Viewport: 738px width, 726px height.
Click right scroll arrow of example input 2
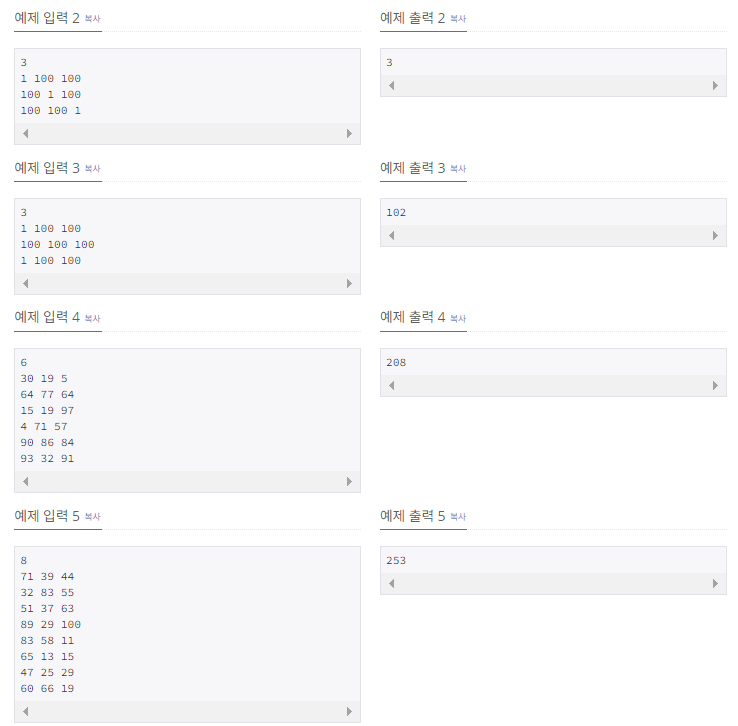(x=349, y=134)
